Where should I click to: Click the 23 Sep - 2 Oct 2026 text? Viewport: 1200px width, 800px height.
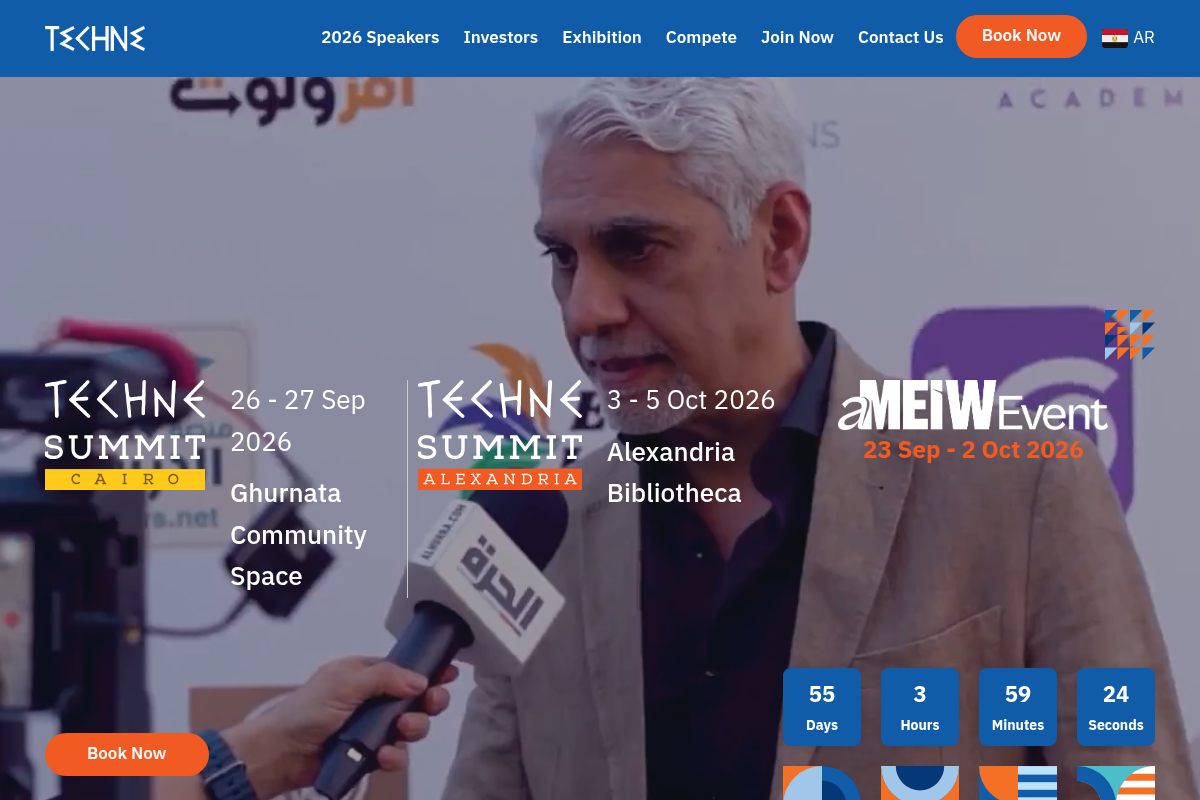pos(973,450)
